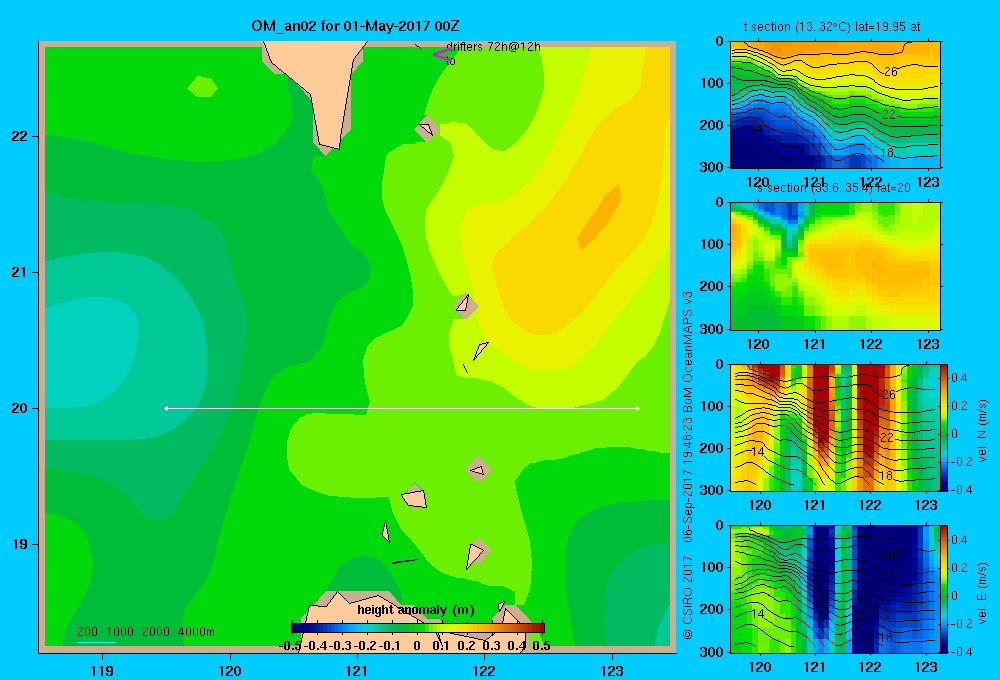The width and height of the screenshot is (1000, 680).
Task: Click the "26" contour label in the temperature section
Action: (891, 71)
